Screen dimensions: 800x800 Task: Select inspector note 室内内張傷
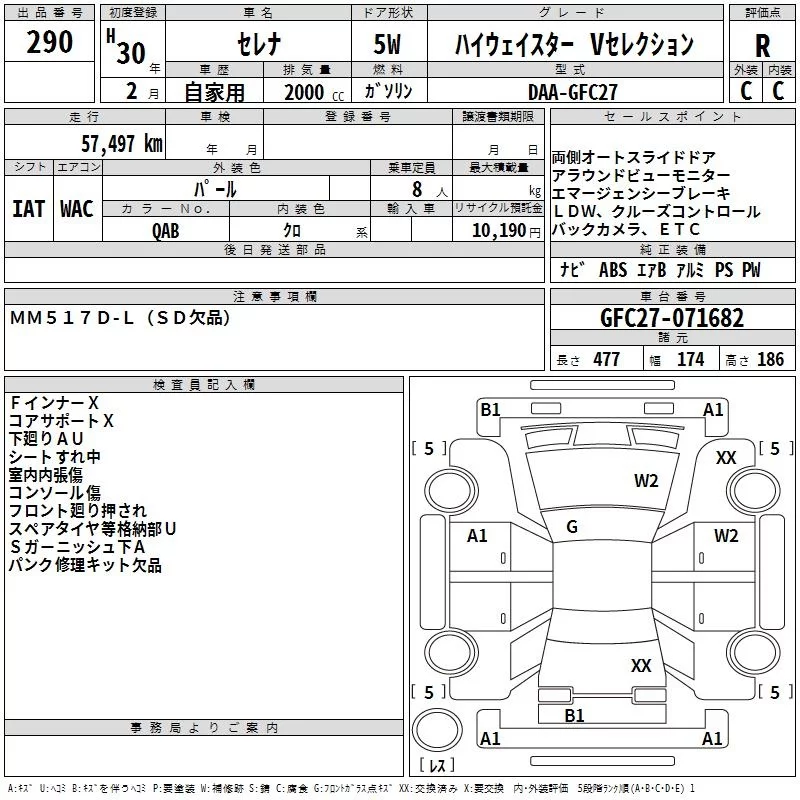(x=46, y=475)
